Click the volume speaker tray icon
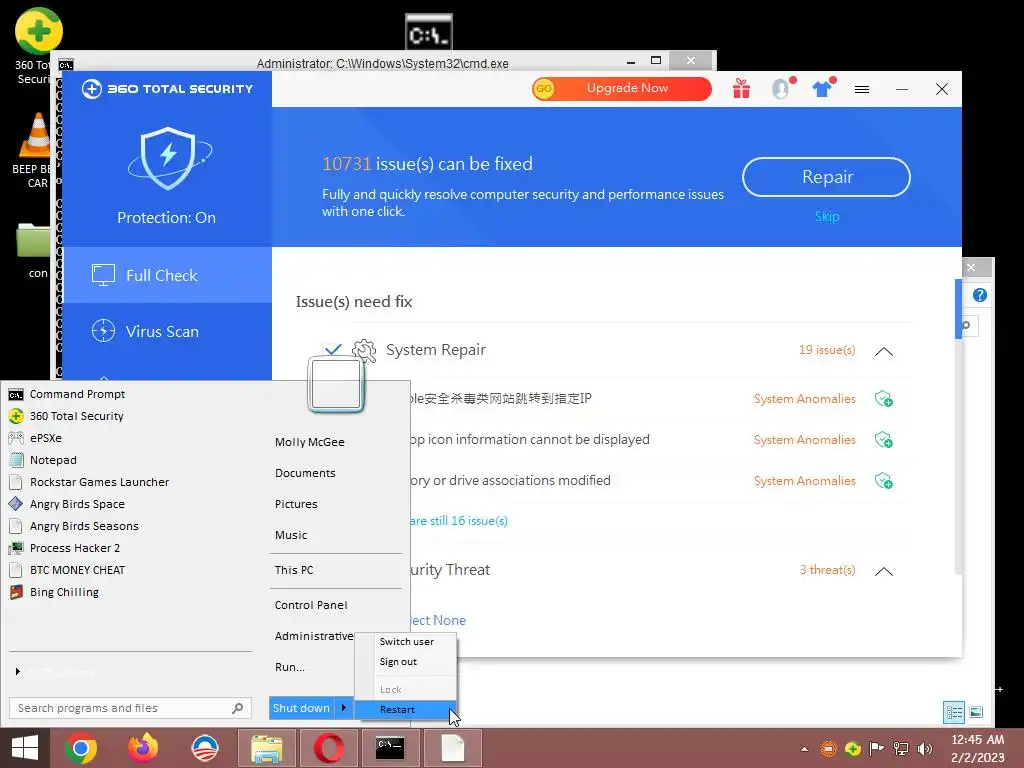The width and height of the screenshot is (1024, 768). [x=925, y=749]
